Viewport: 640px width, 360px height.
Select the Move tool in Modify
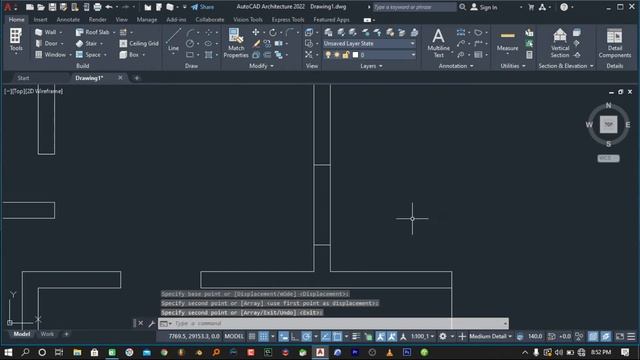coord(256,32)
